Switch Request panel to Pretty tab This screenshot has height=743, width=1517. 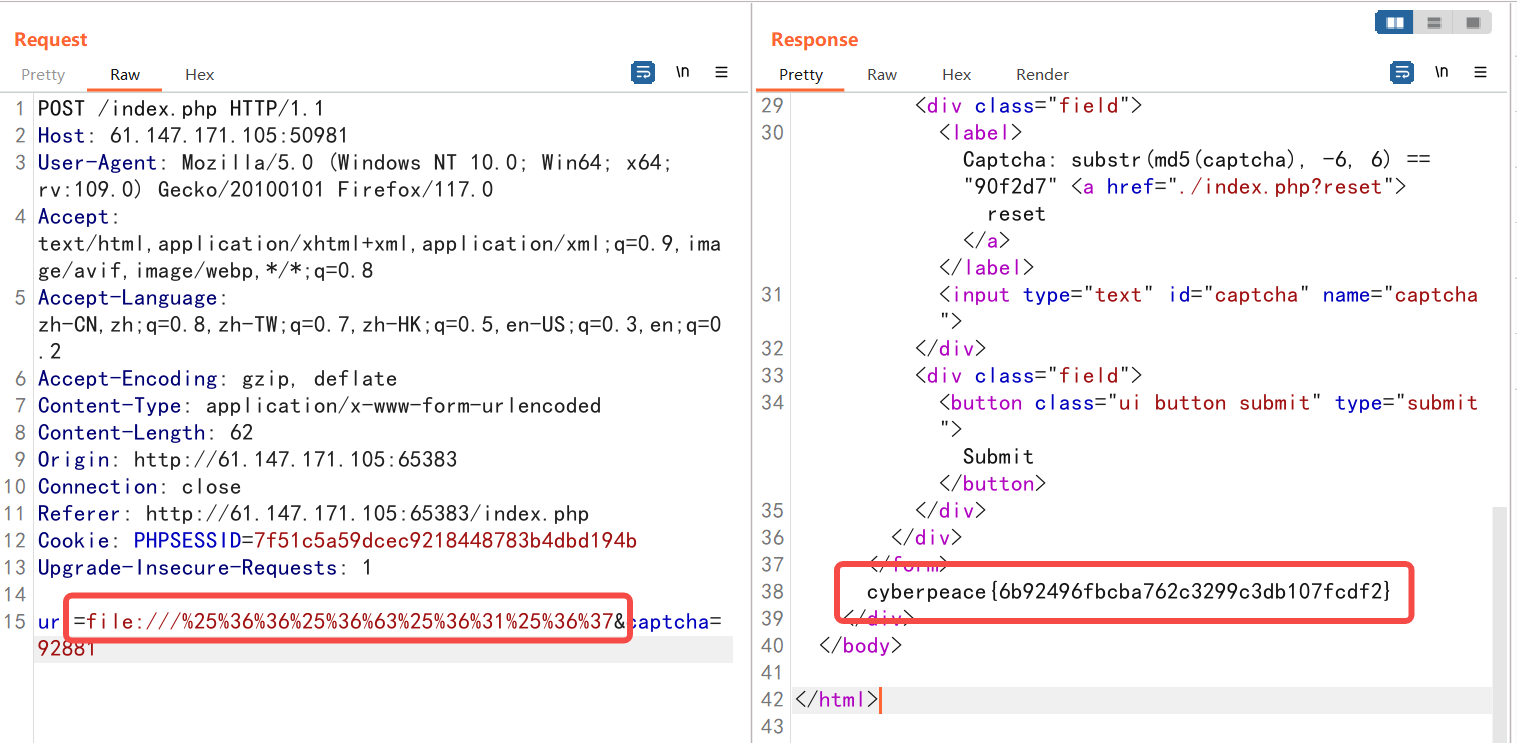click(x=43, y=75)
